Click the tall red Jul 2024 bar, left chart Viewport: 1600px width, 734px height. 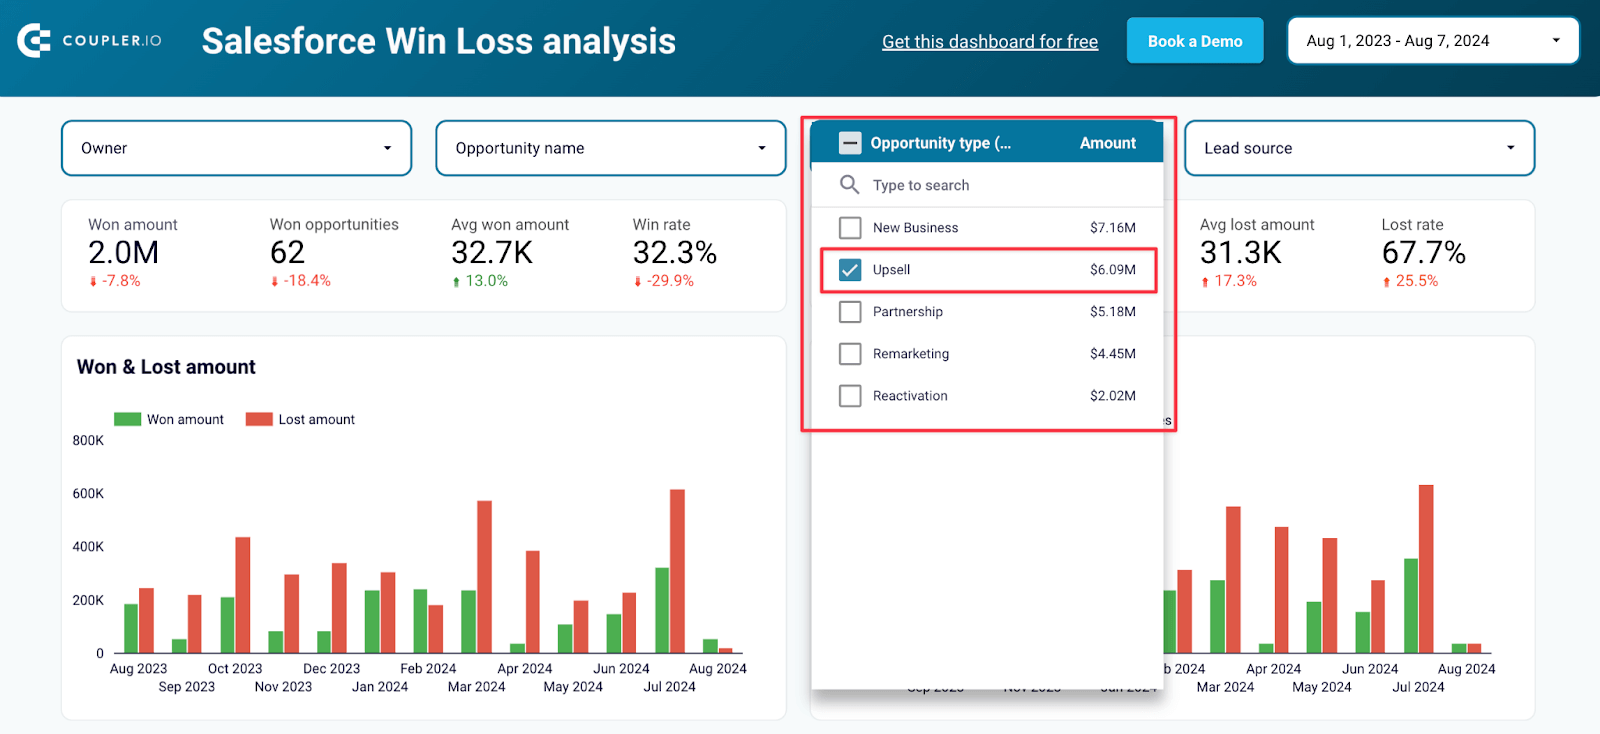(x=677, y=571)
